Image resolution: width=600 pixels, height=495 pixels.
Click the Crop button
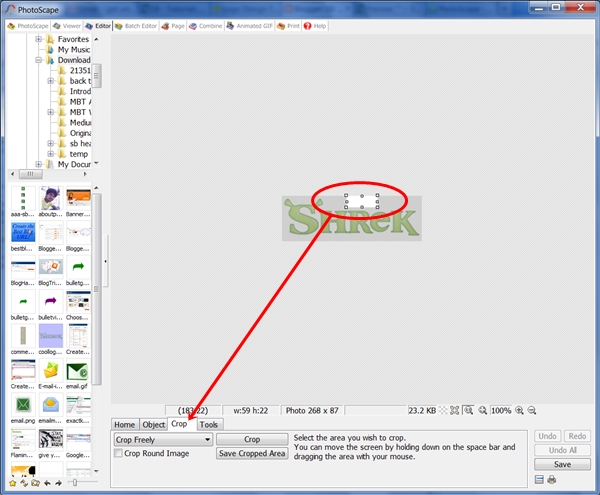point(252,440)
